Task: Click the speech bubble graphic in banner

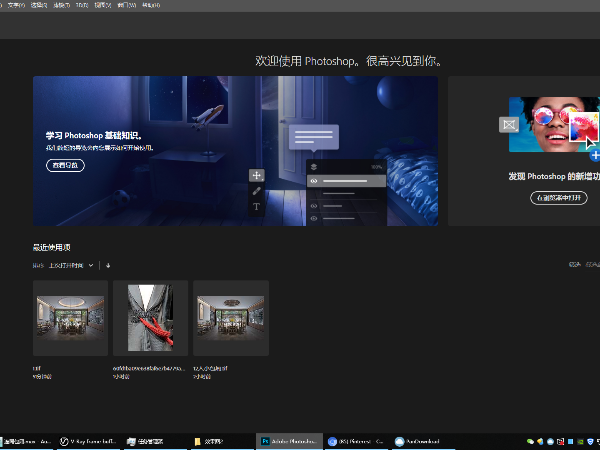Action: [x=314, y=137]
